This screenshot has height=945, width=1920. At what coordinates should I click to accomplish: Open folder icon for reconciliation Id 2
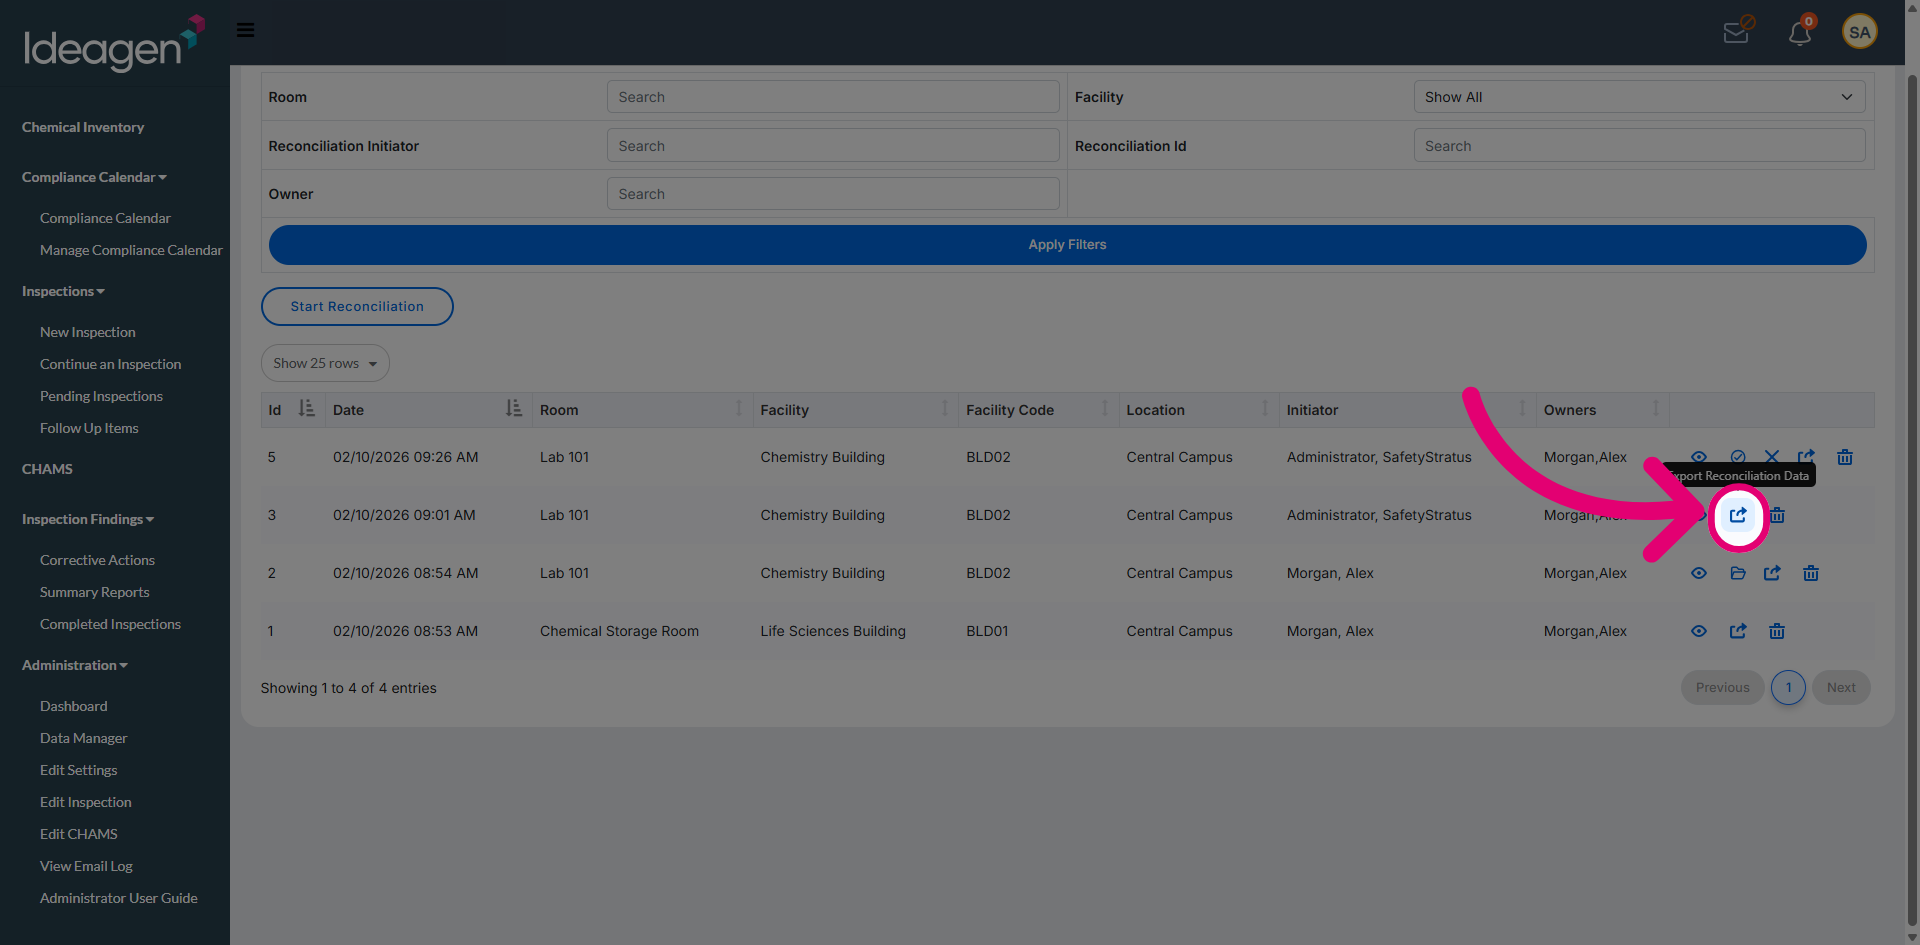click(x=1738, y=573)
